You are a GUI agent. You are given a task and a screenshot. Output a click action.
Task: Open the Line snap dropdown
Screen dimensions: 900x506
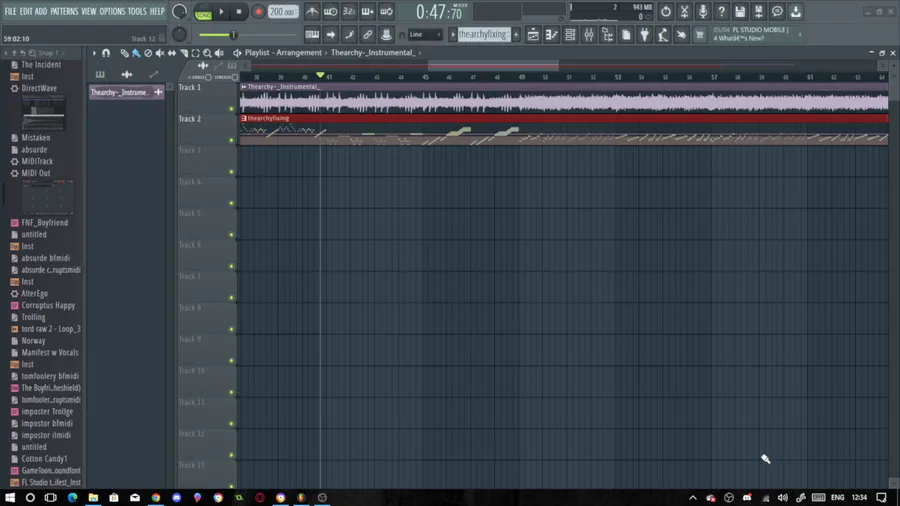coord(425,34)
